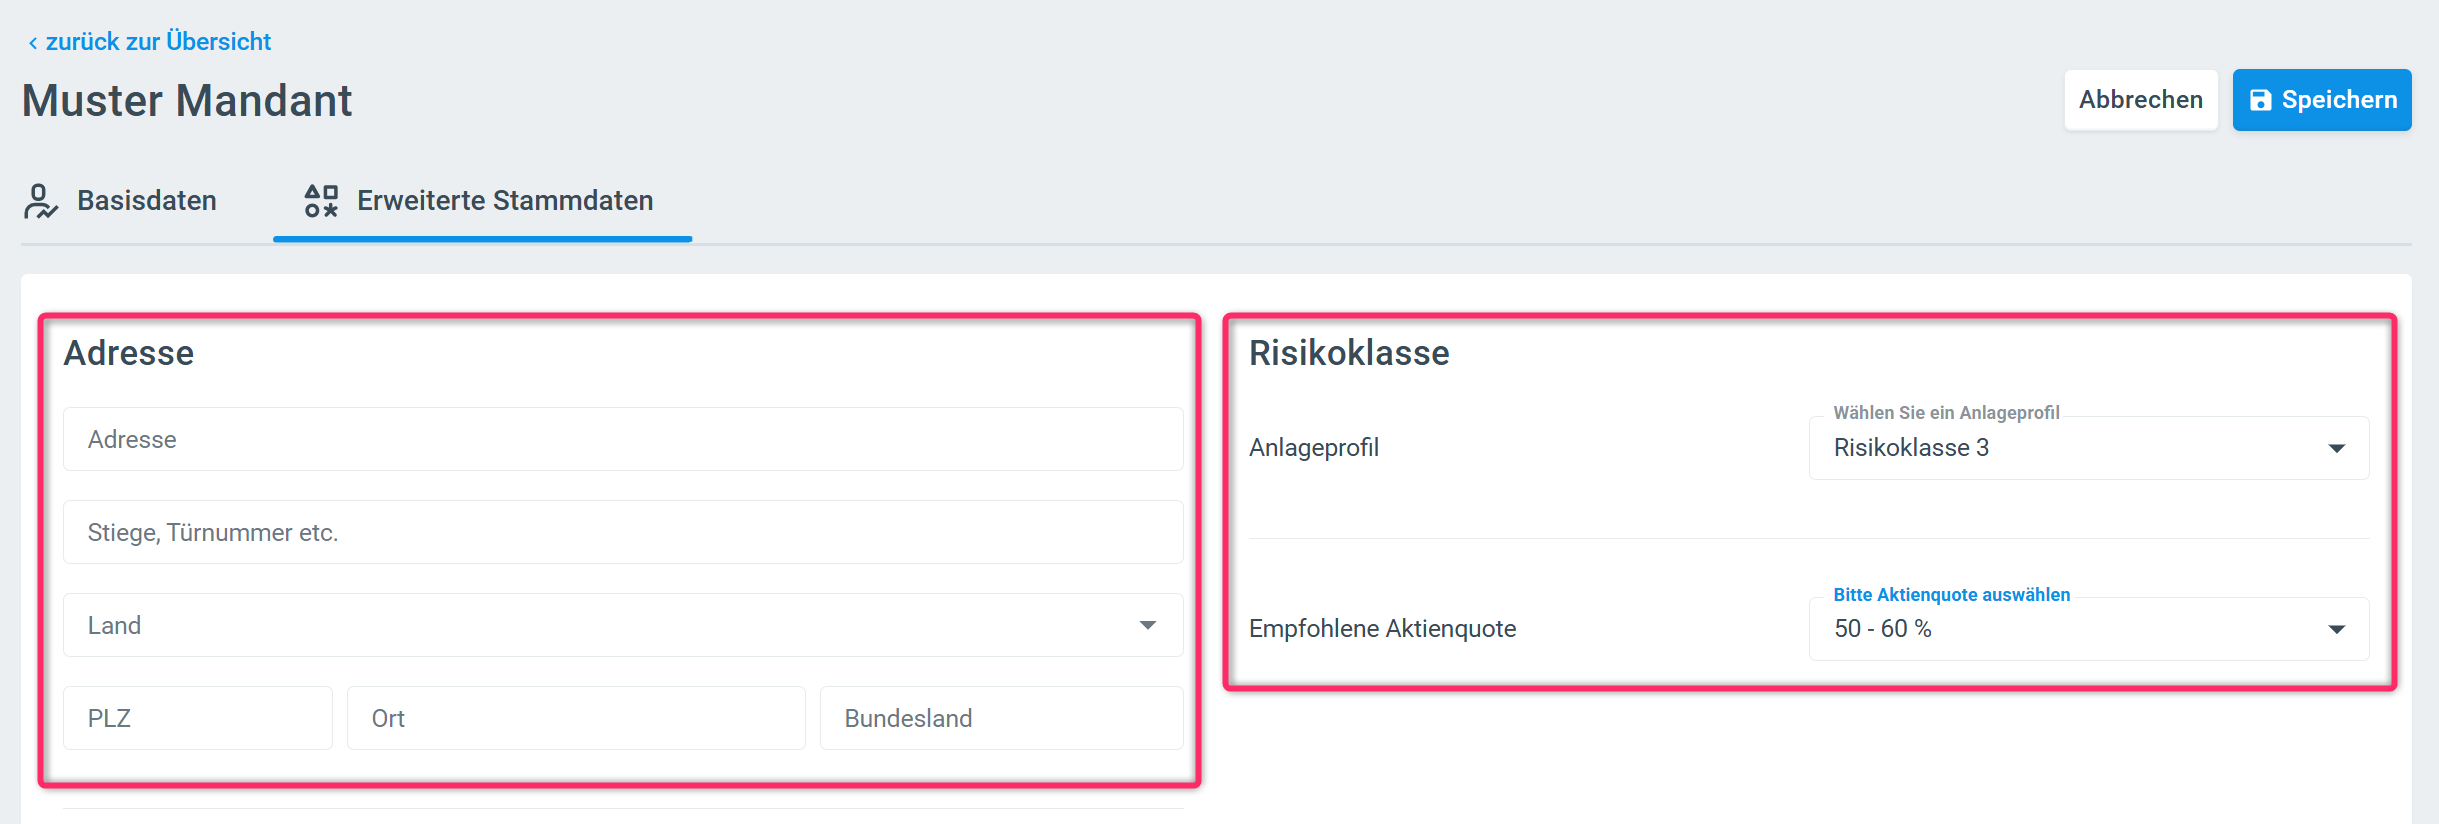Click the Anlageprofil dropdown arrow icon

pyautogui.click(x=2336, y=448)
